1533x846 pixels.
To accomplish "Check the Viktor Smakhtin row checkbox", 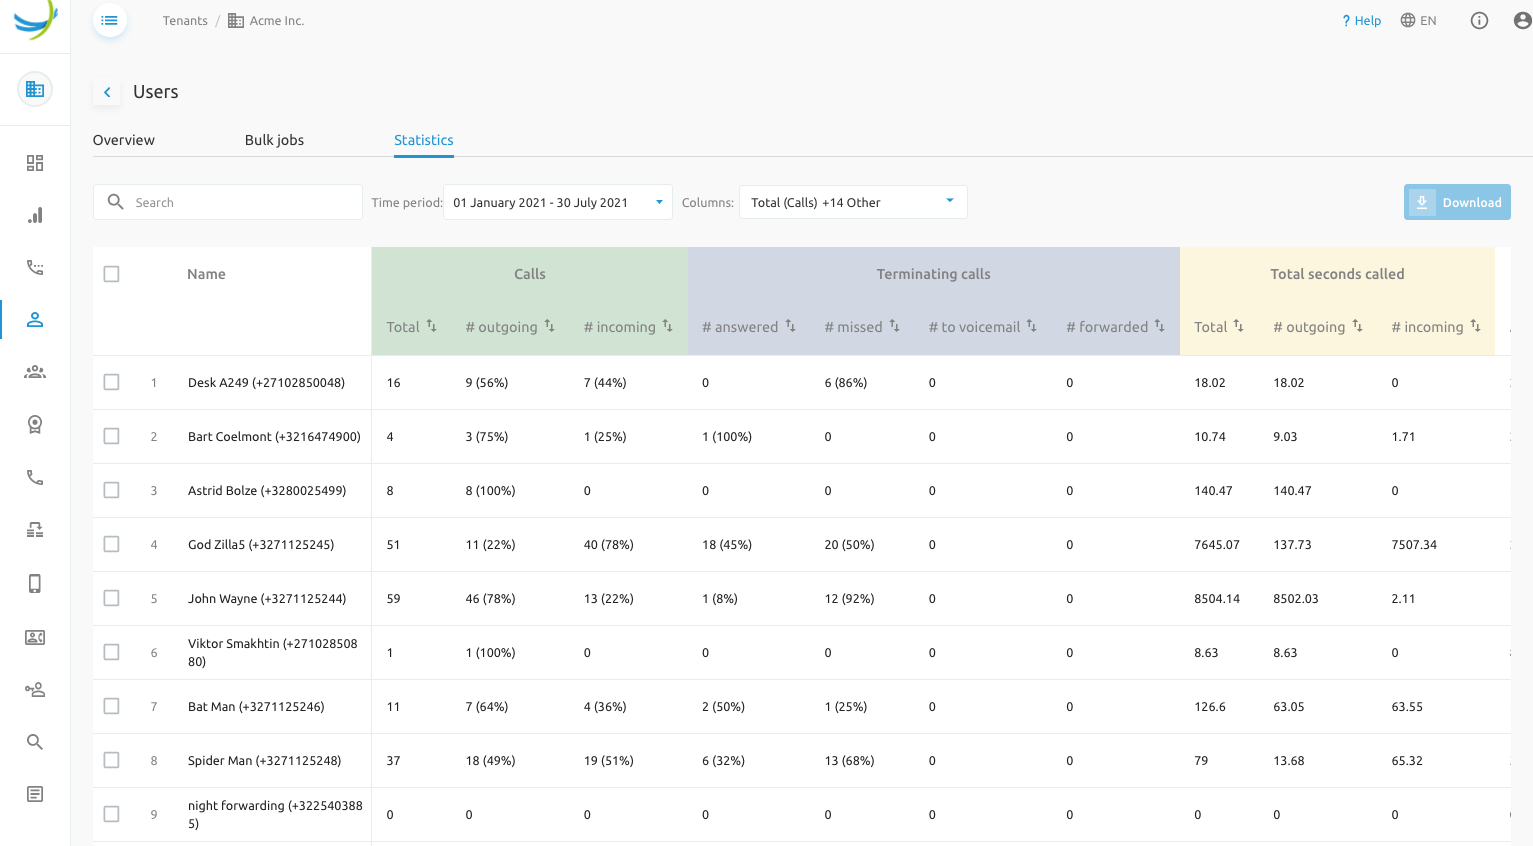I will pos(111,652).
